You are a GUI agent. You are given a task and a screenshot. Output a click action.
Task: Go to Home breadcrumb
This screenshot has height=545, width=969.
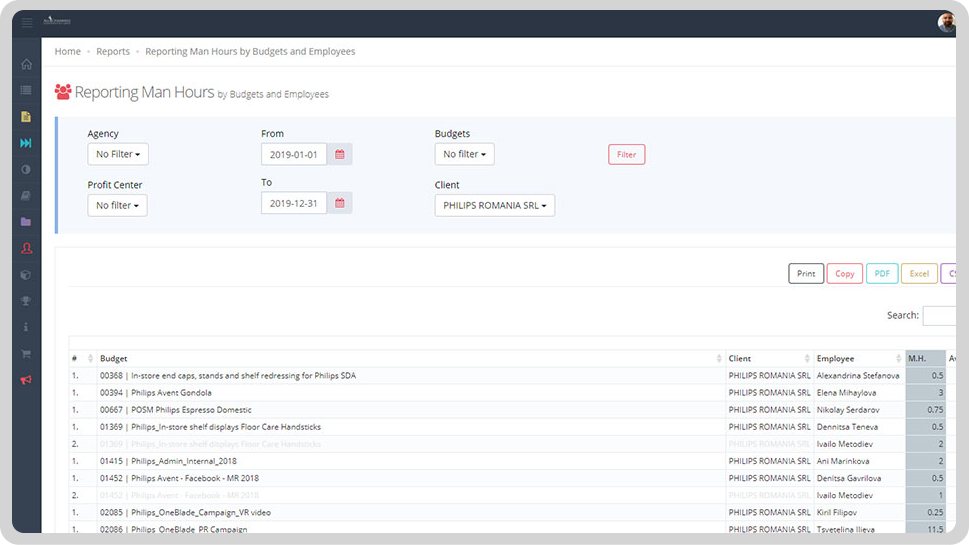point(67,51)
